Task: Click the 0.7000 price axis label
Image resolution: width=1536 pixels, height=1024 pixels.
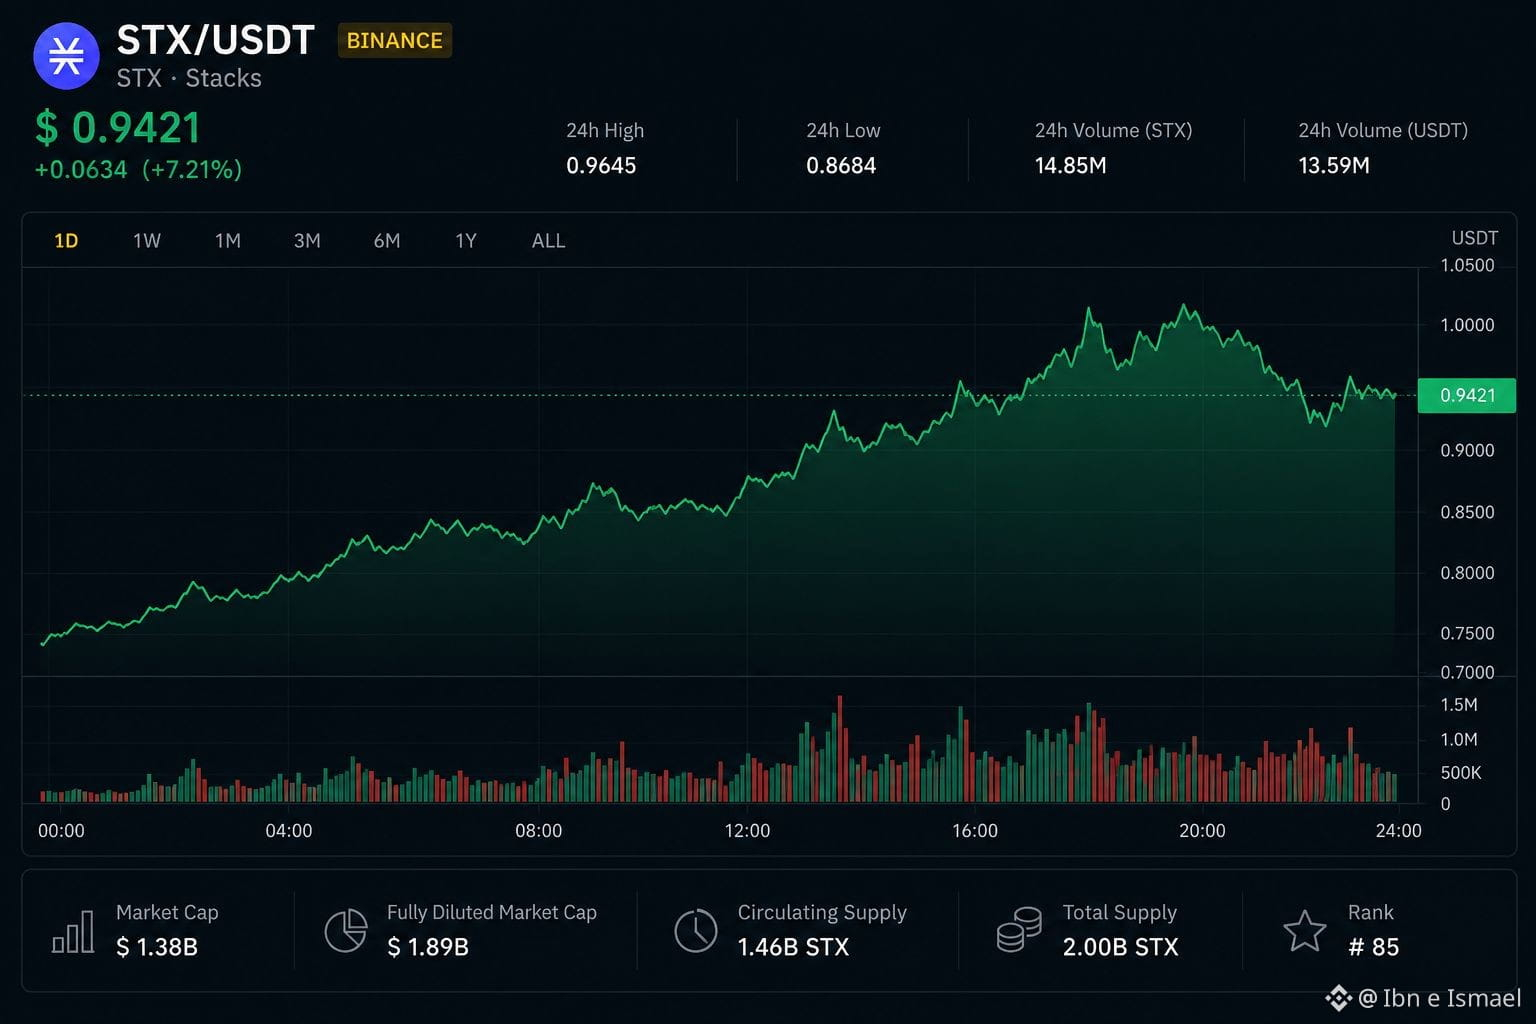Action: tap(1467, 673)
